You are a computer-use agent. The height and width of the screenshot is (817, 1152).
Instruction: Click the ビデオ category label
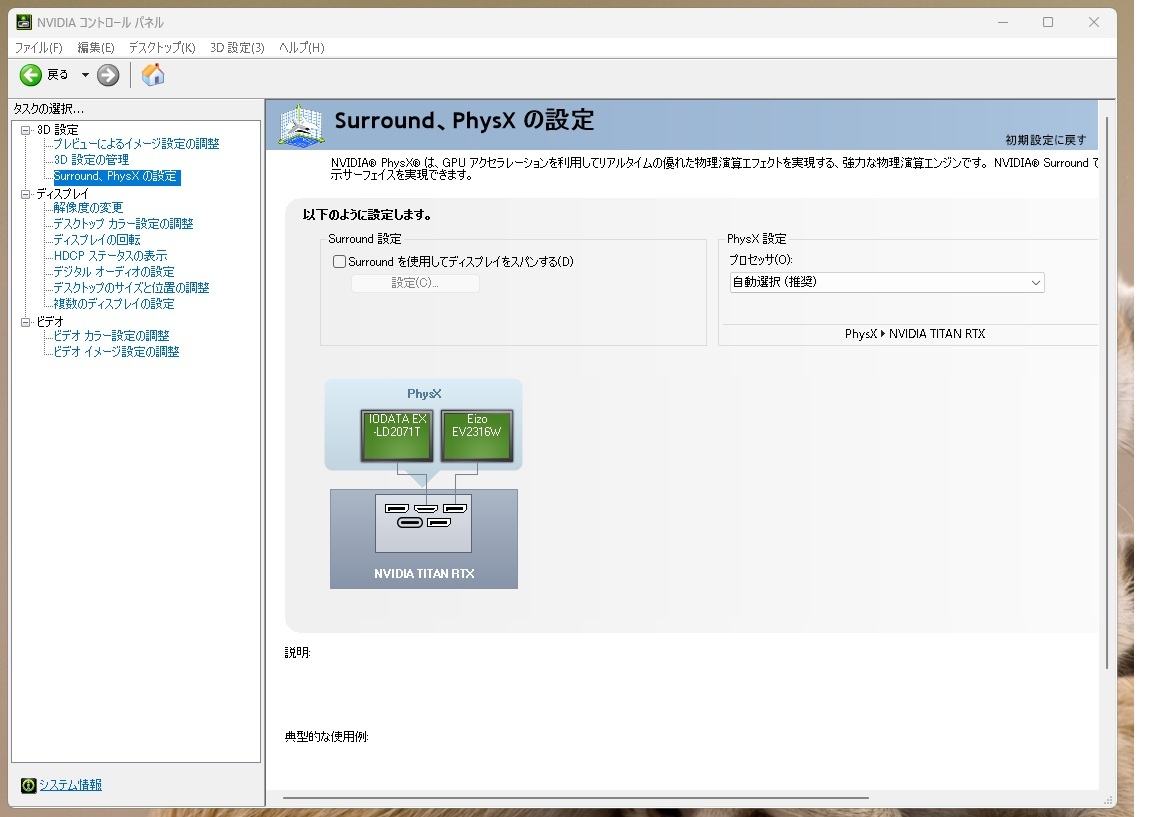[50, 322]
